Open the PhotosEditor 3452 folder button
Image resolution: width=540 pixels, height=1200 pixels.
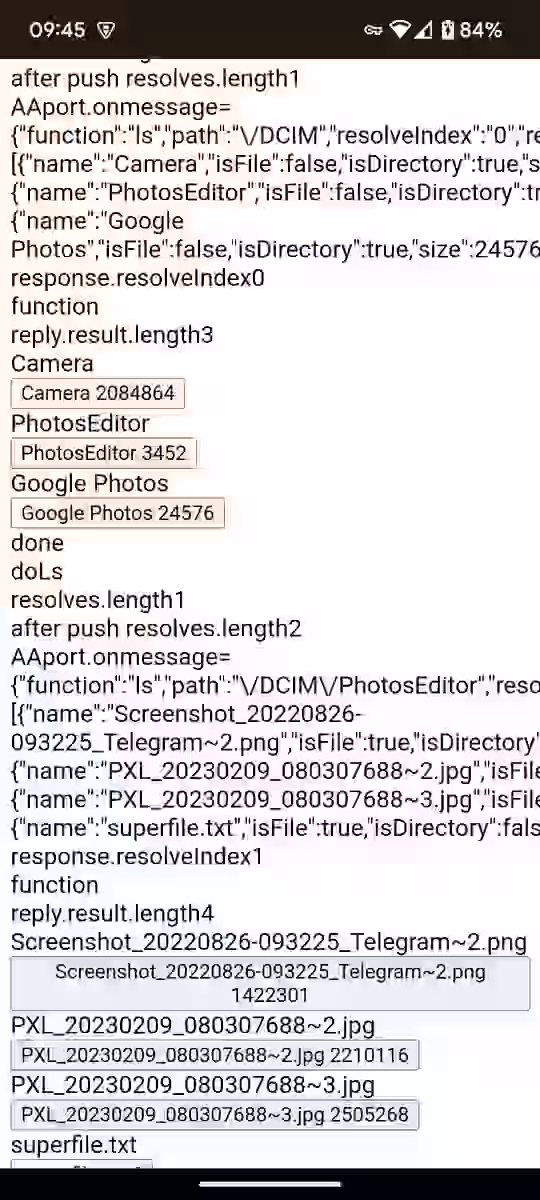pos(104,453)
